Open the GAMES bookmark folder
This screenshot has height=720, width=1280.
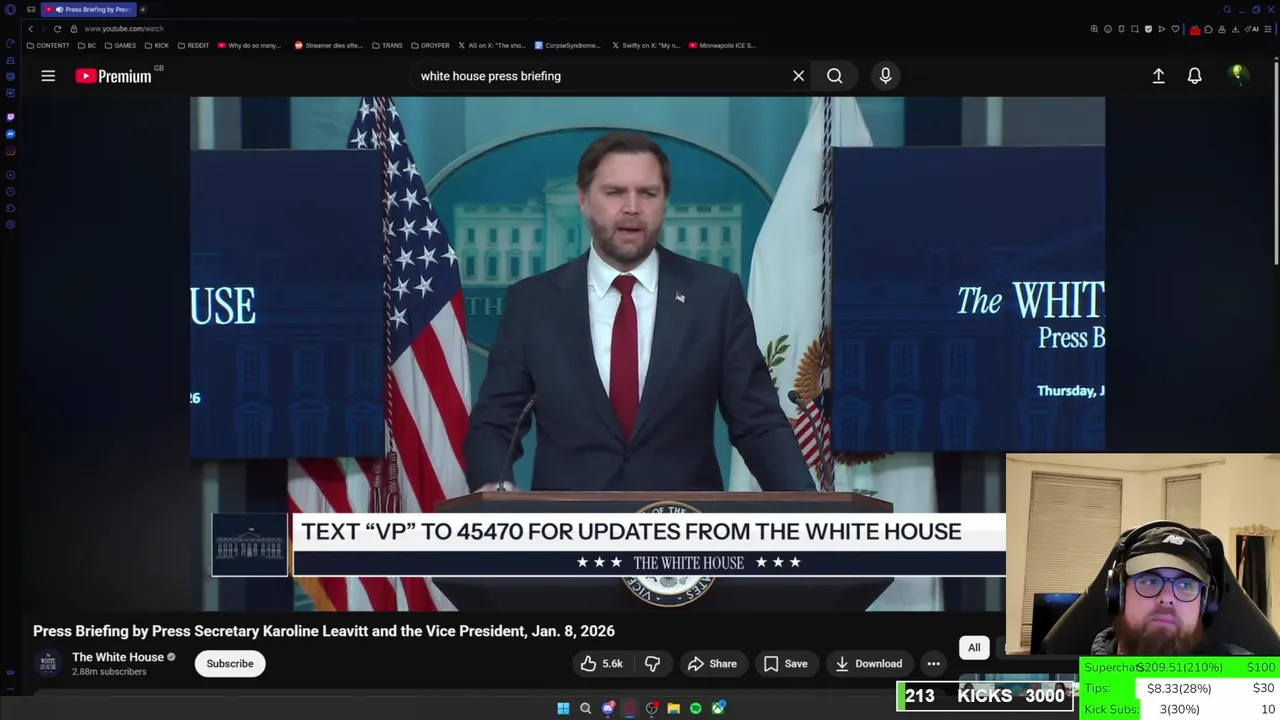pos(120,45)
